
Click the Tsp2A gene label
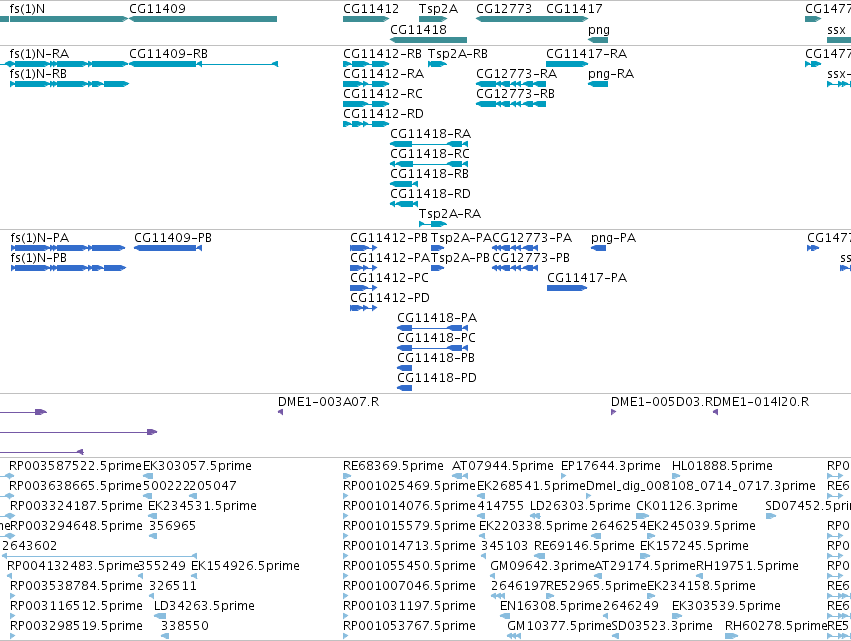[438, 9]
